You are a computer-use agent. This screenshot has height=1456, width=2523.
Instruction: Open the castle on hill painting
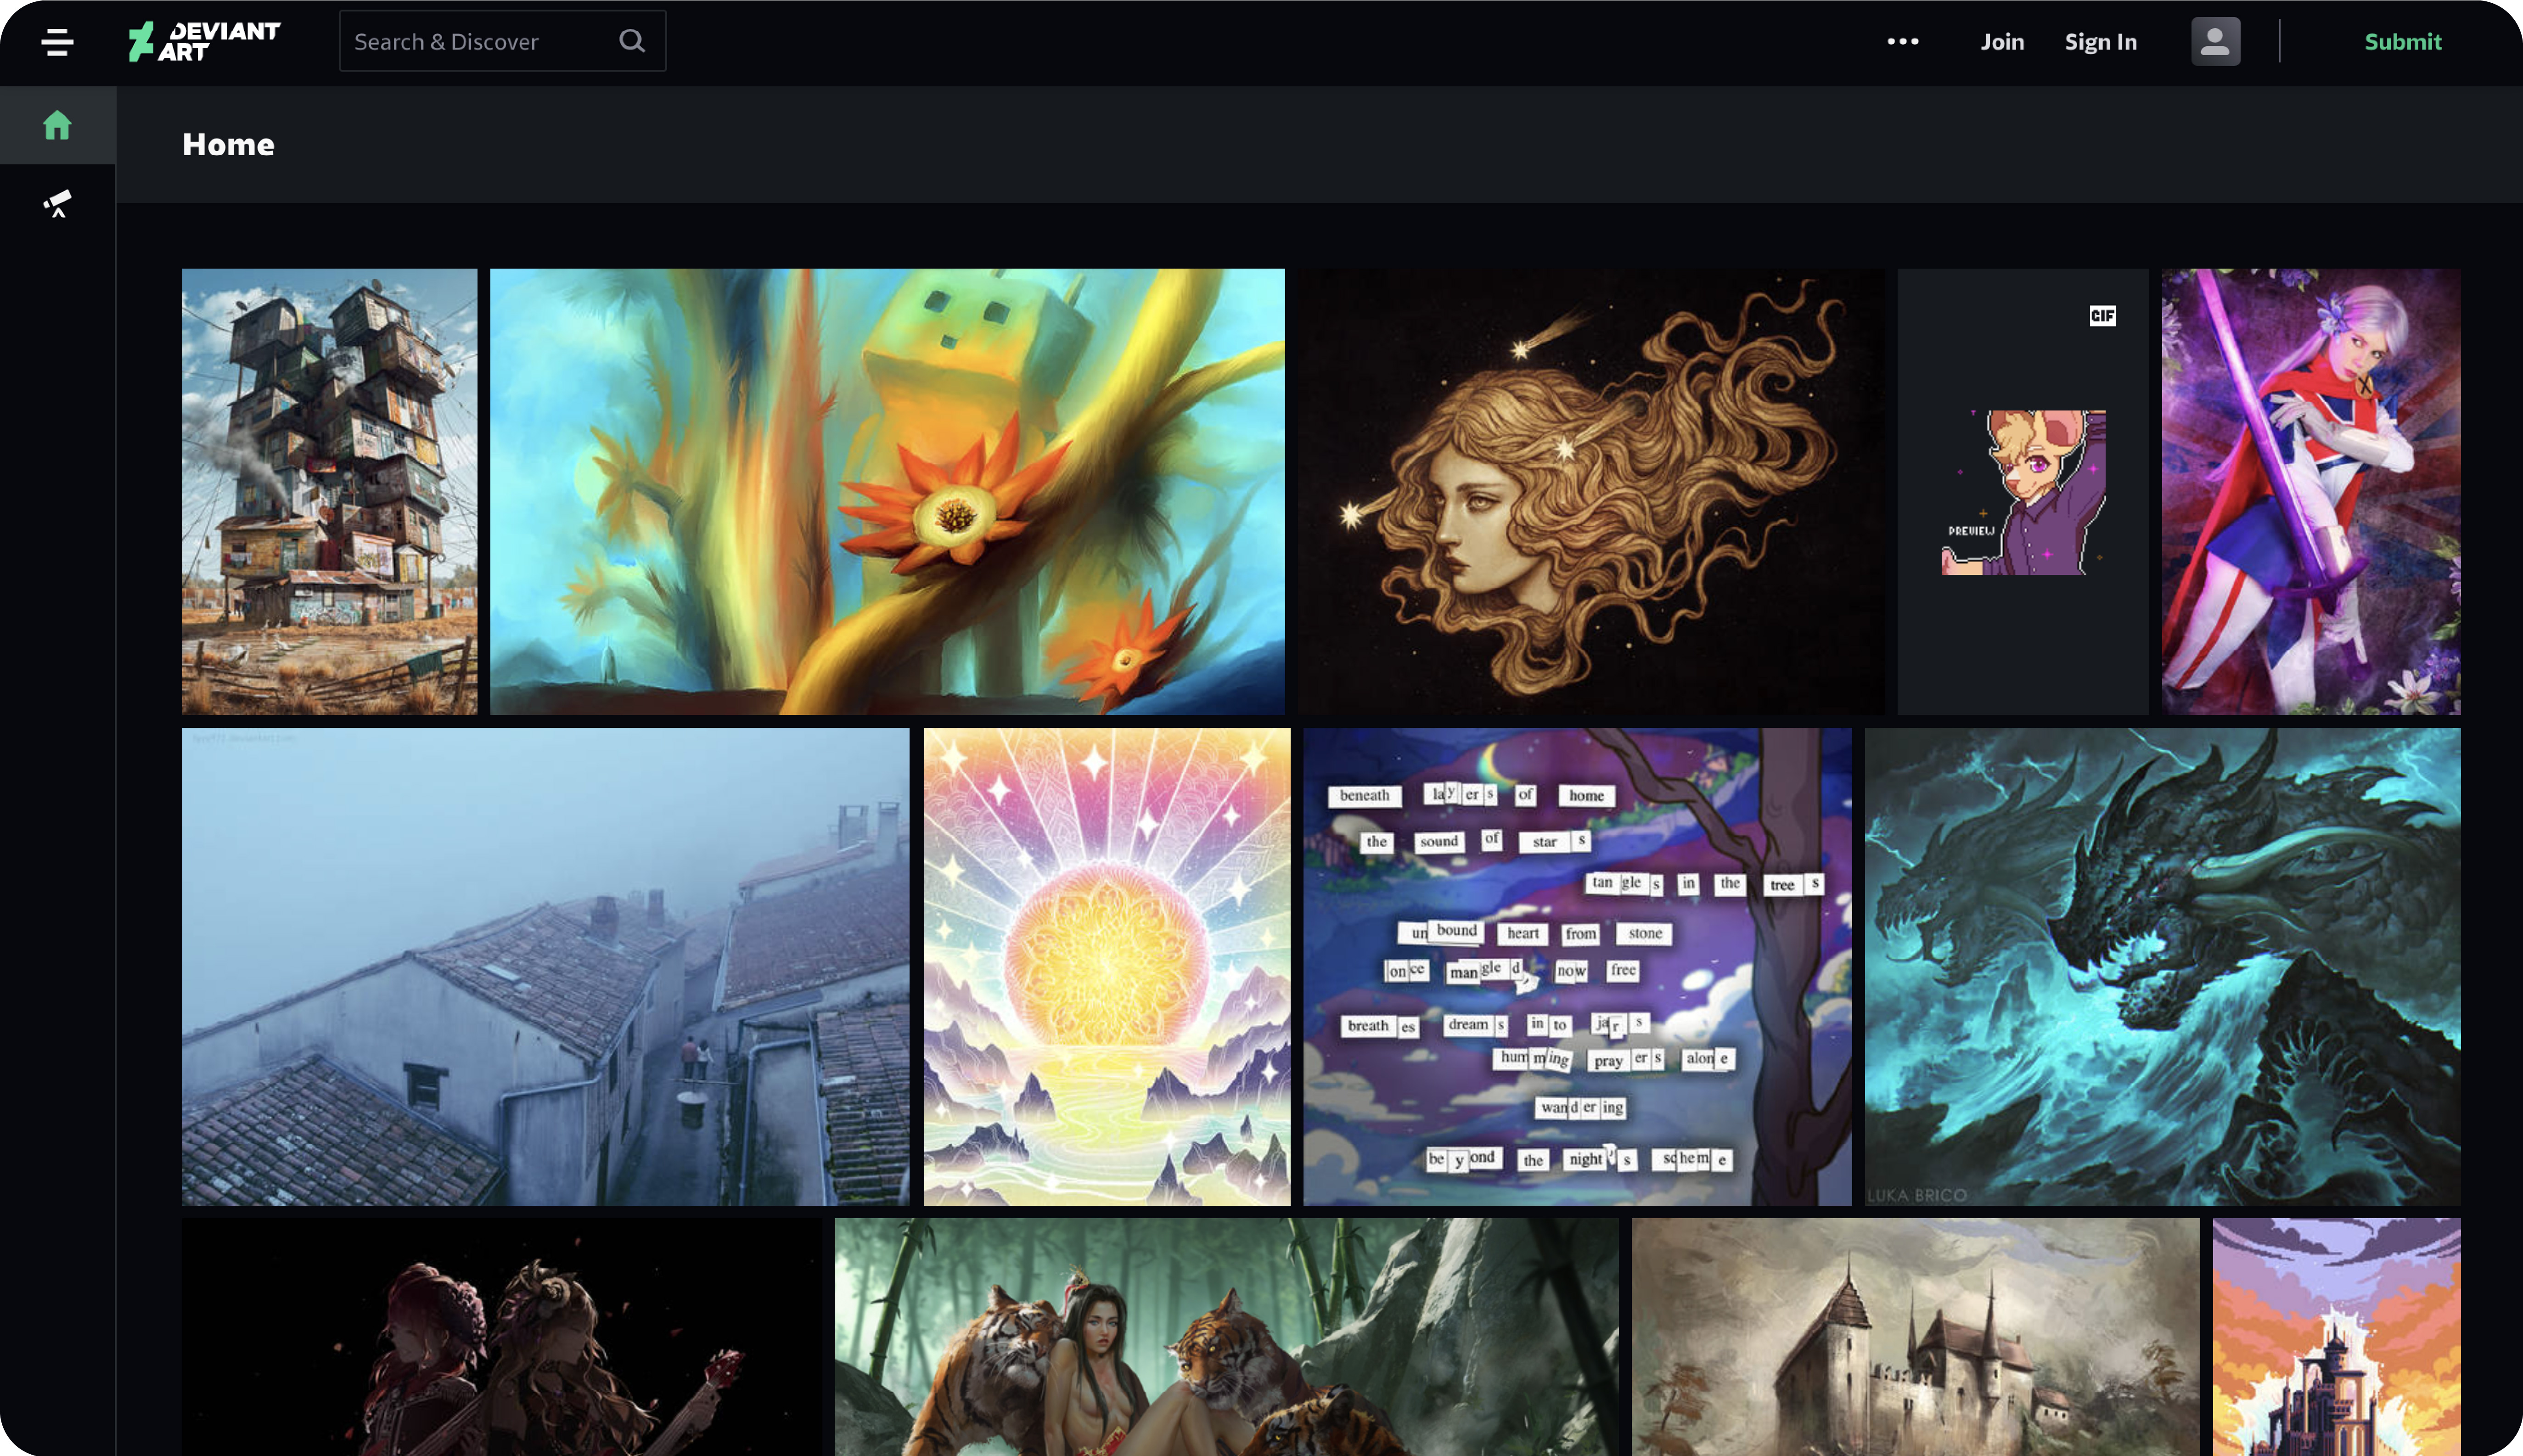(1916, 1337)
